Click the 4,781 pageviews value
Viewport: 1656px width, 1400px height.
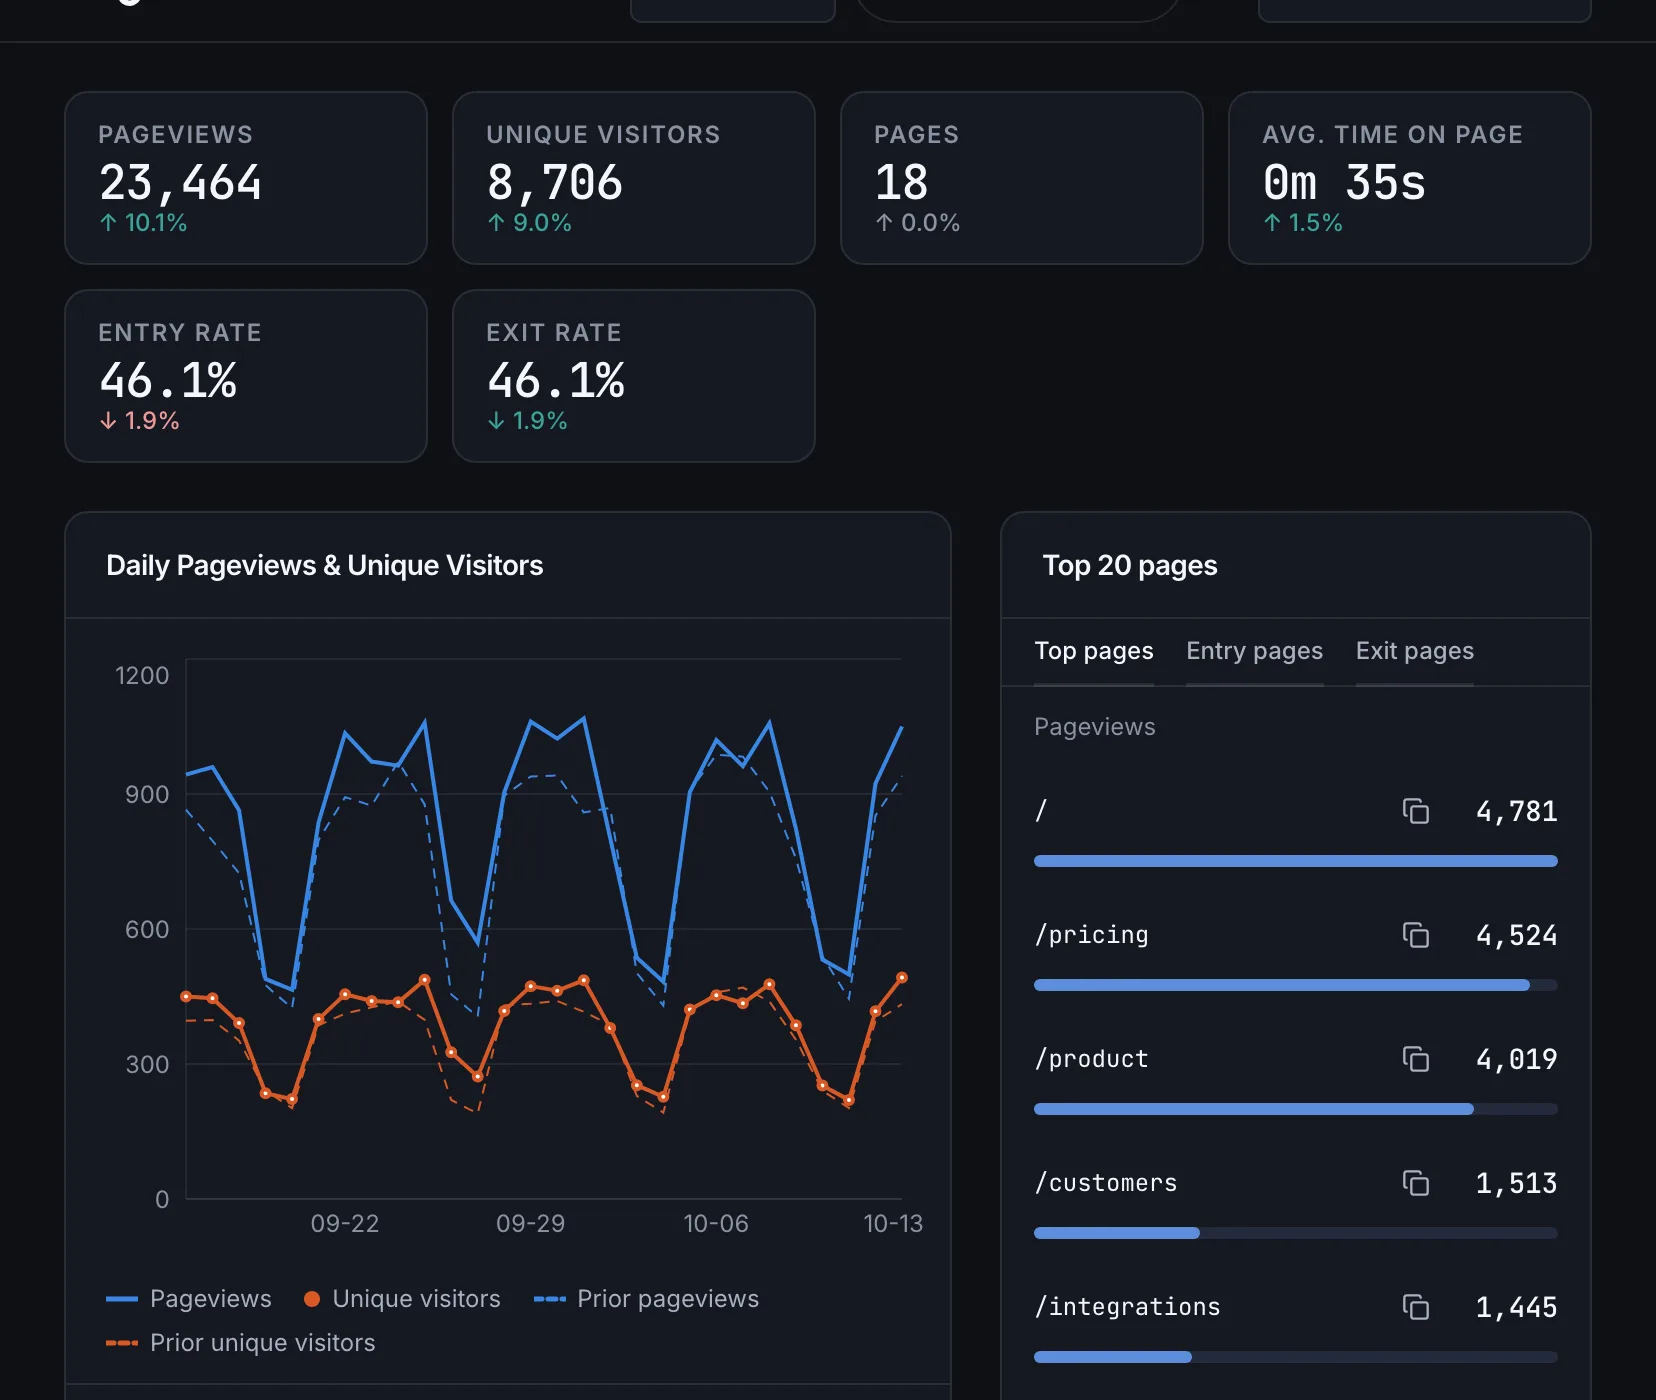point(1516,811)
